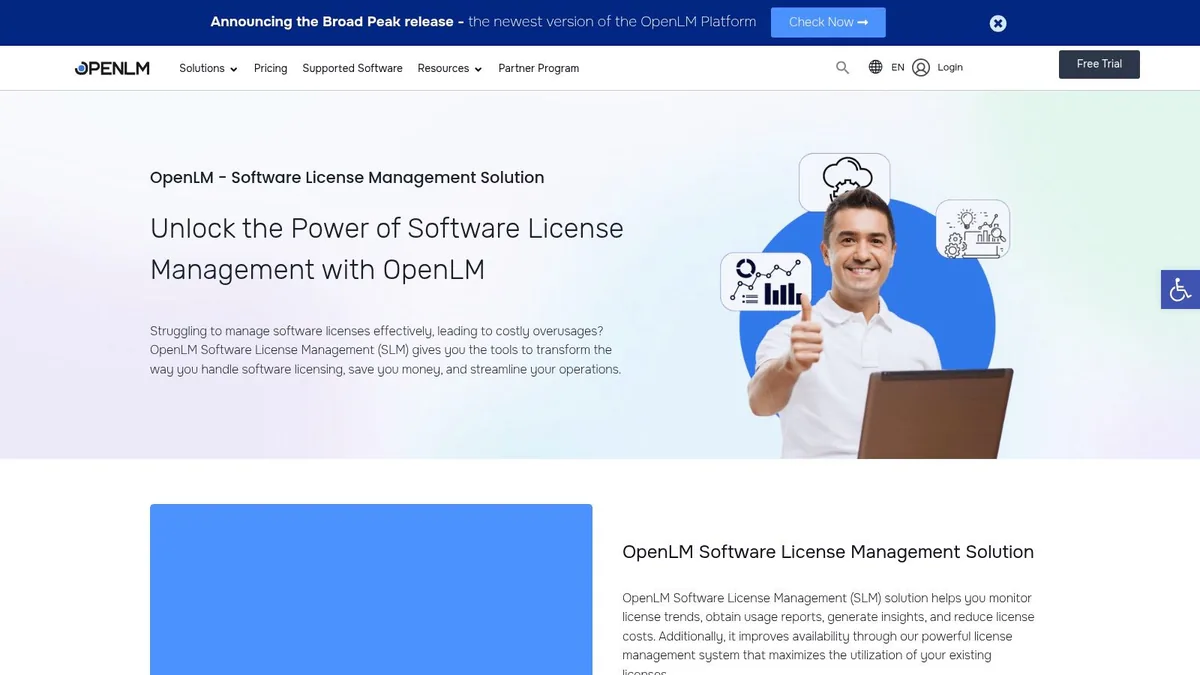Click "OpenLM - Software License Management Solution" subtitle

click(347, 178)
